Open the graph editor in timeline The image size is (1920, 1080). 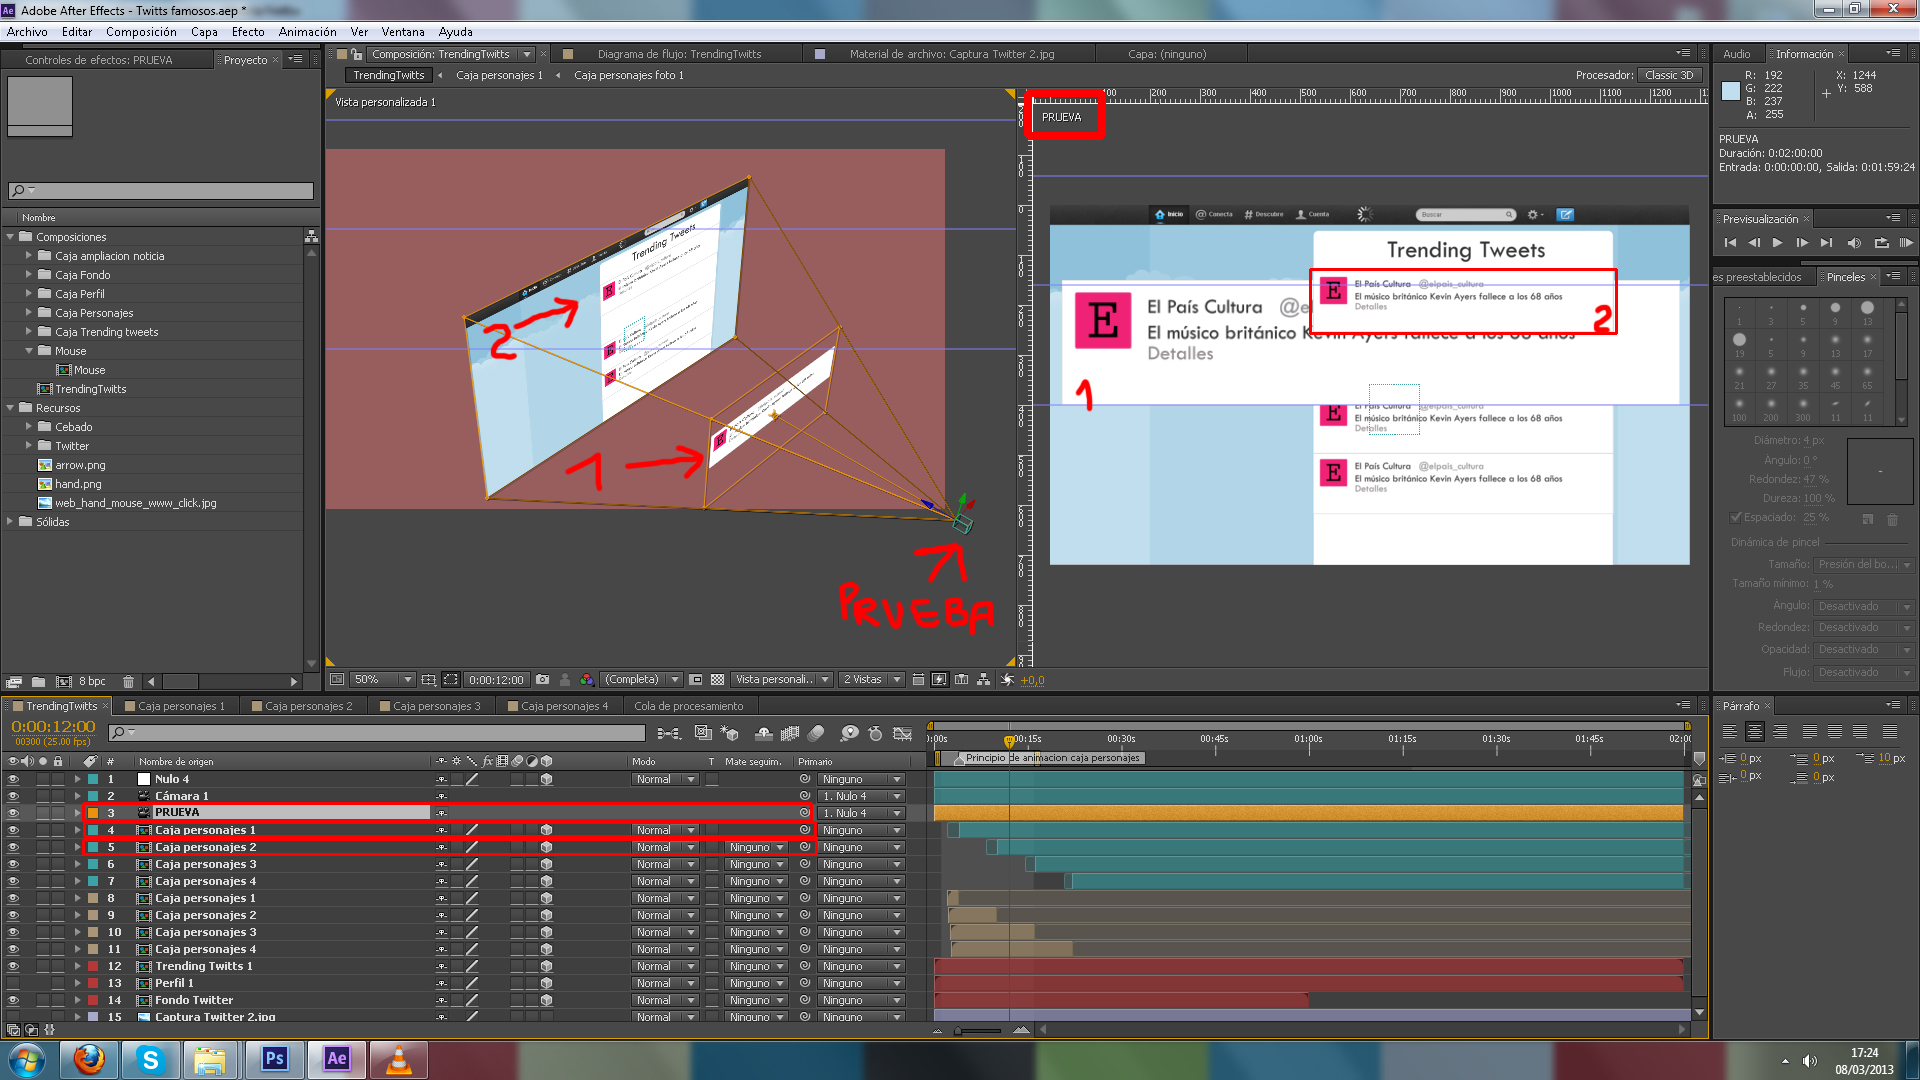point(902,734)
